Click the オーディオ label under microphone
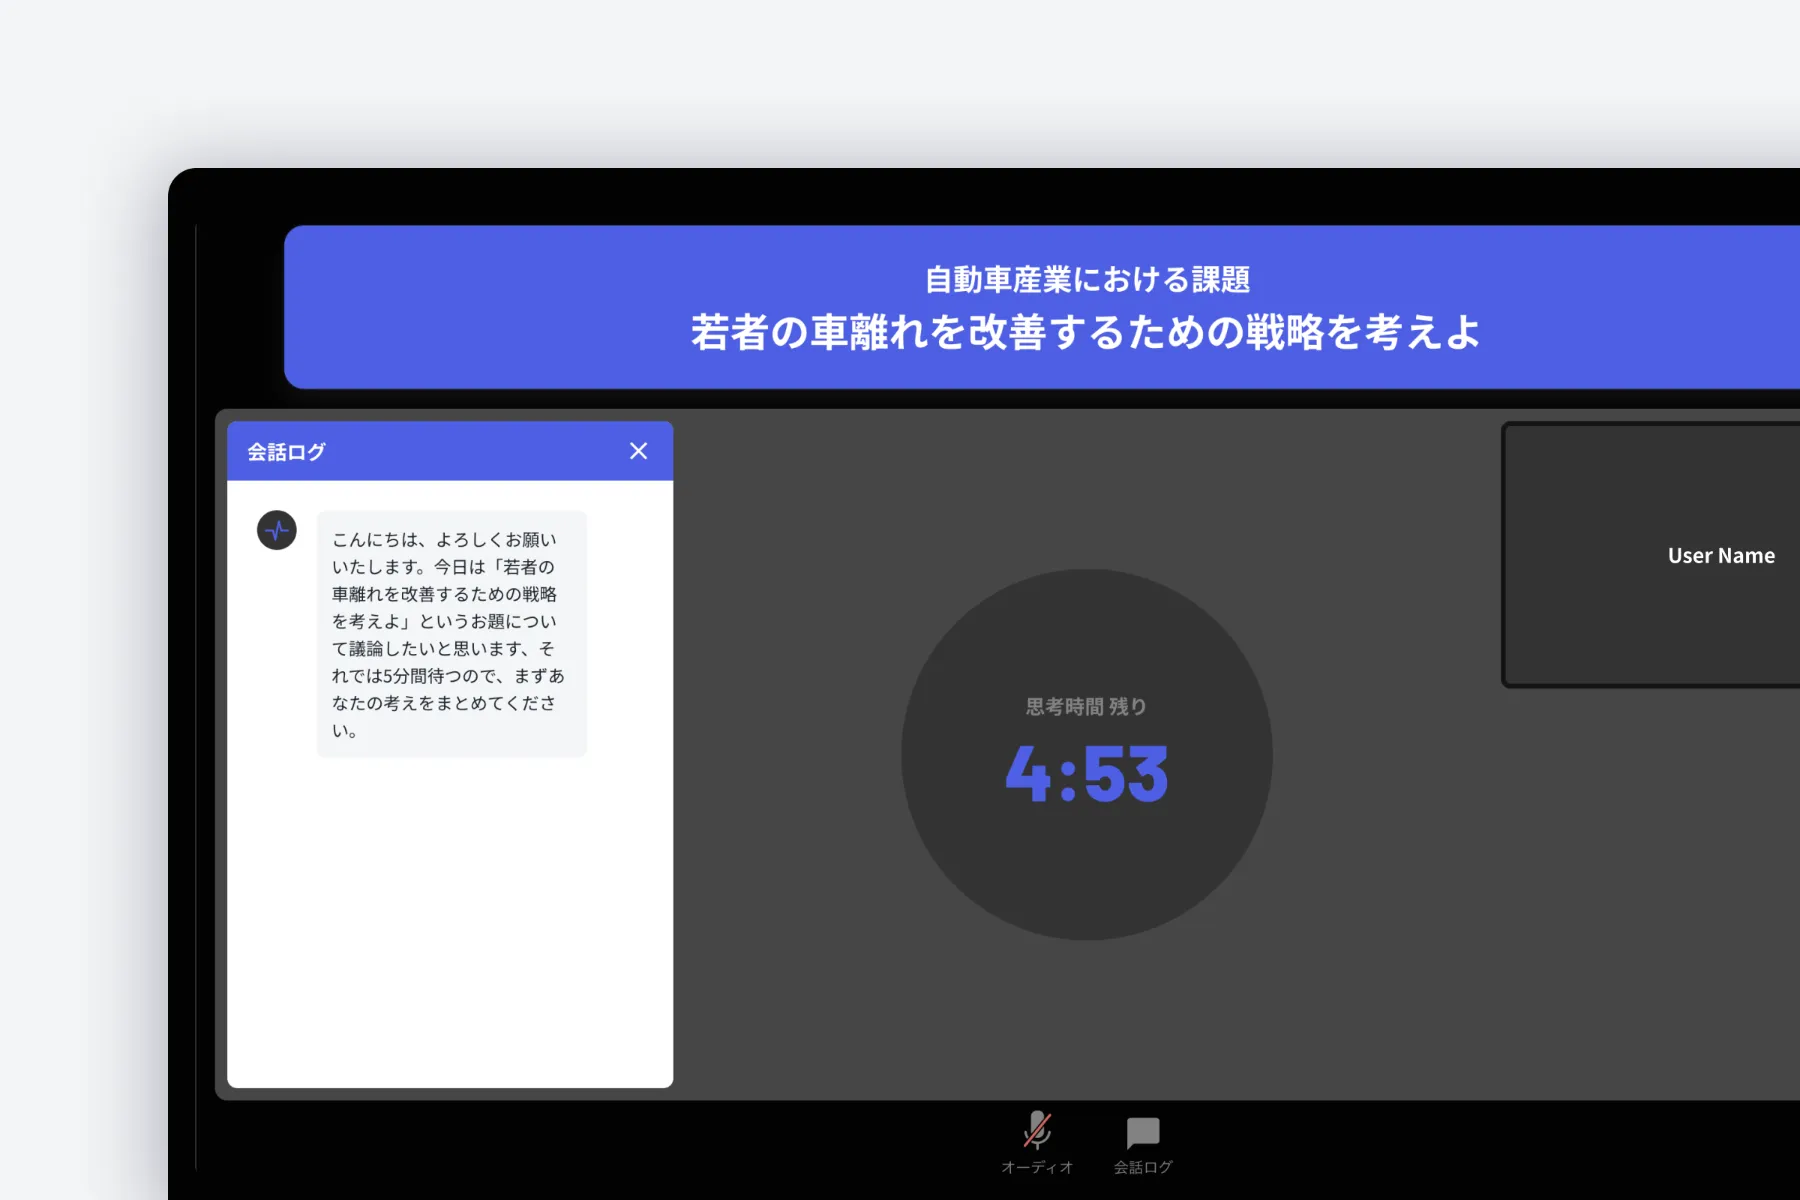Image resolution: width=1800 pixels, height=1200 pixels. tap(1037, 1167)
